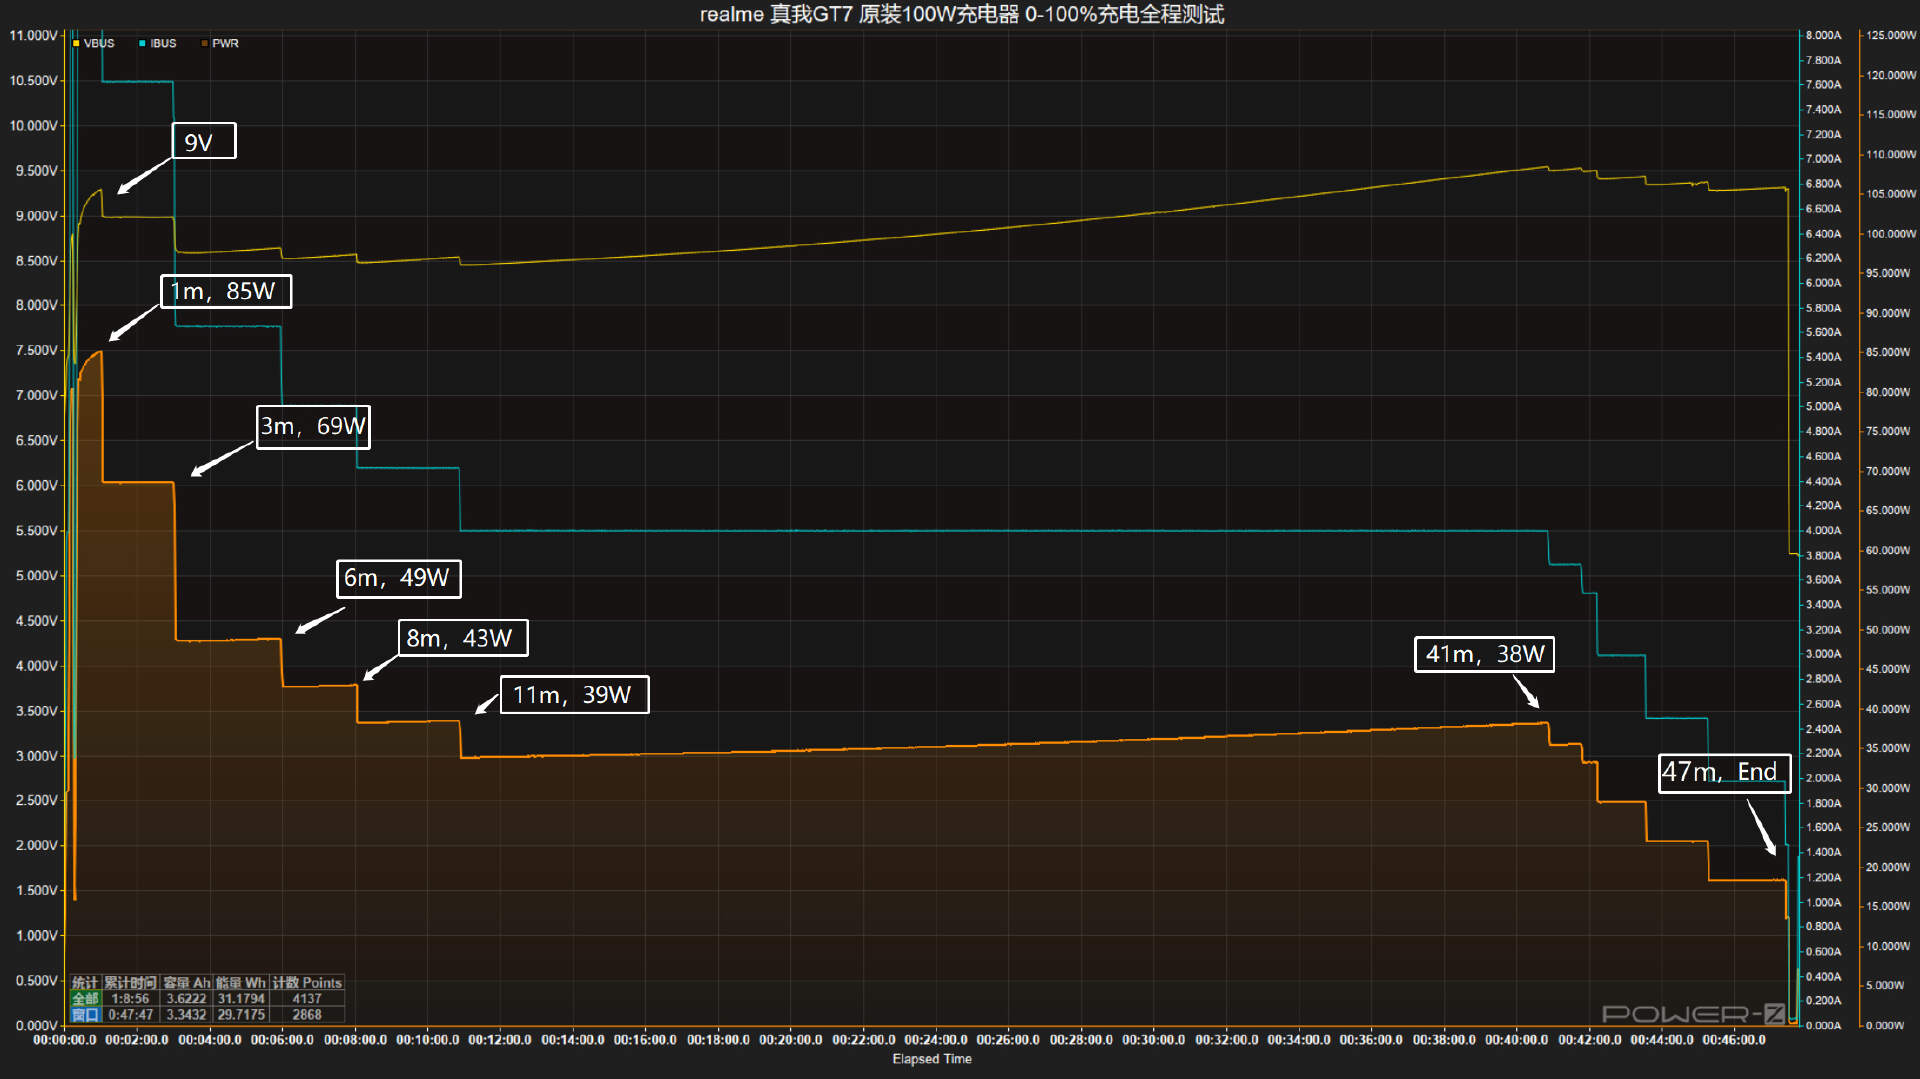
Task: Click the 2.000A current axis label
Action: 1823,778
